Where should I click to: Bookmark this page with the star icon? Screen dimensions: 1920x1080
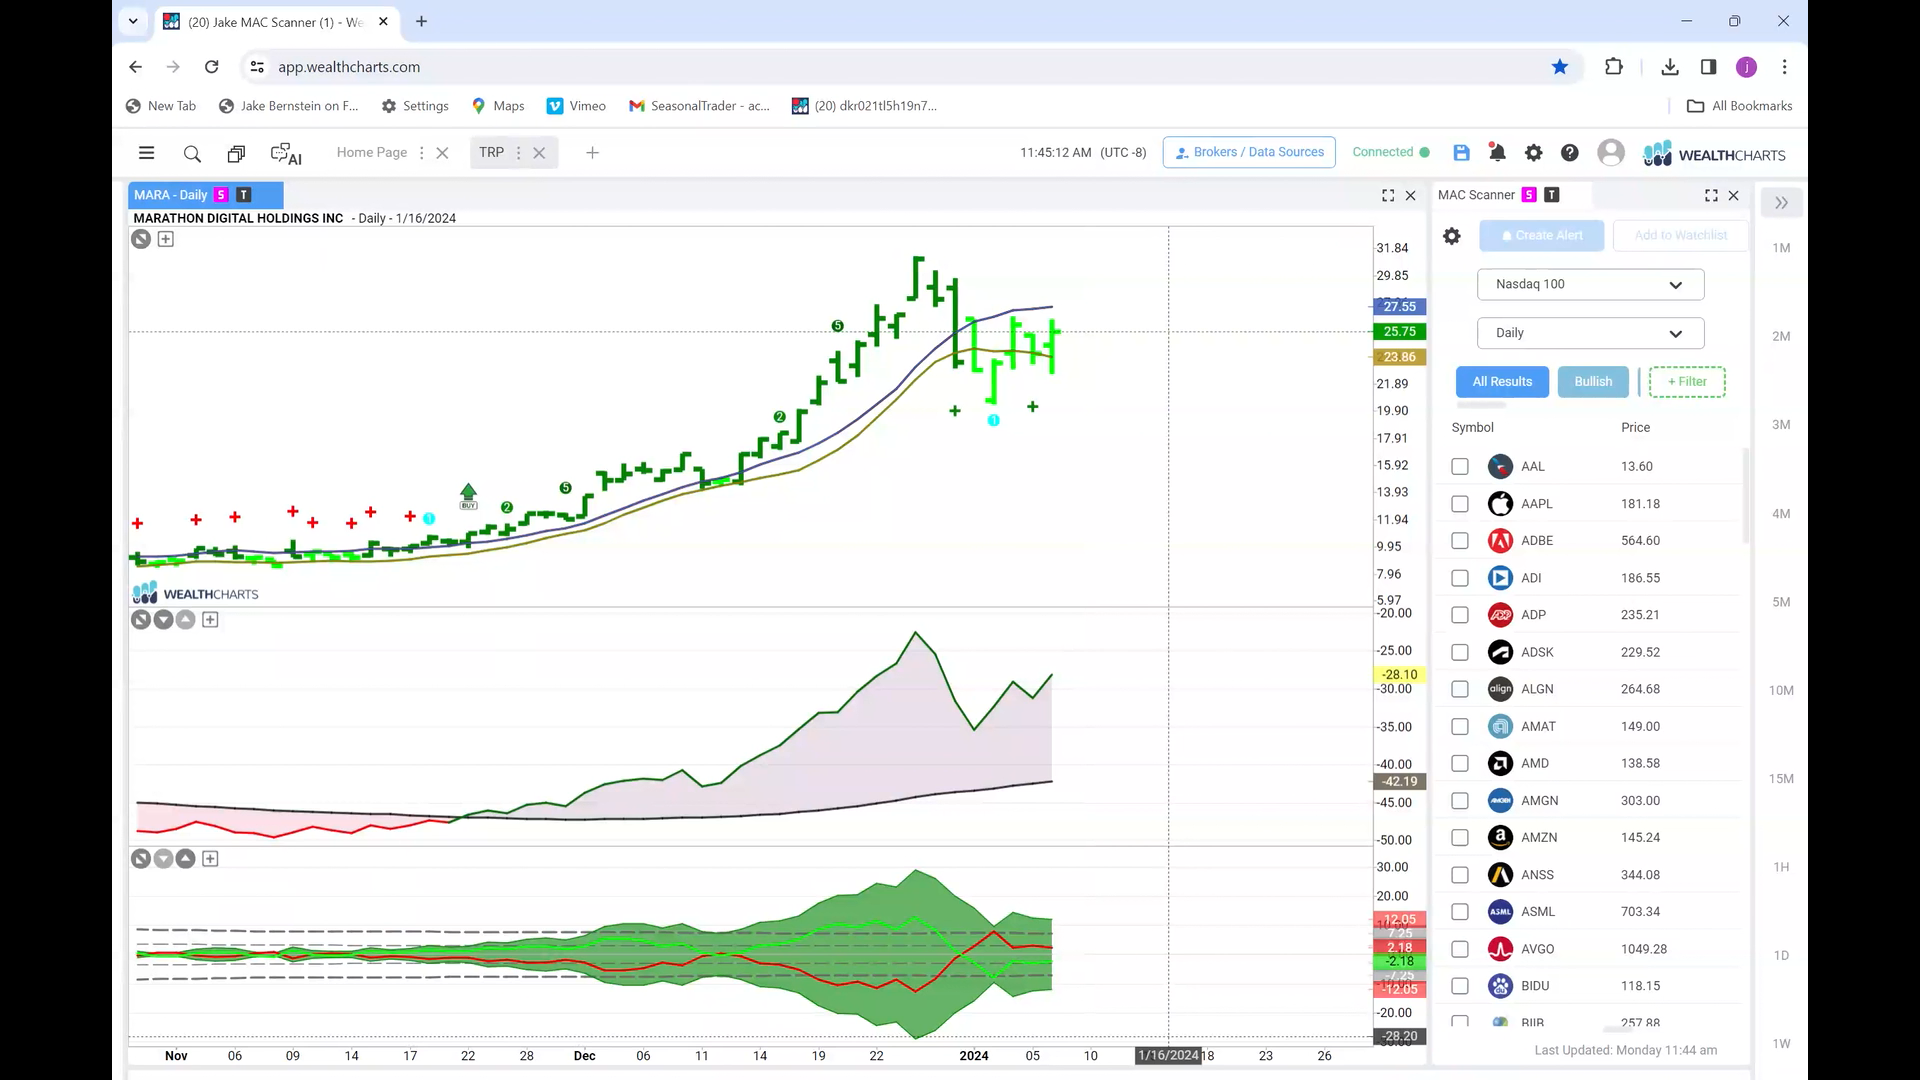pos(1560,67)
